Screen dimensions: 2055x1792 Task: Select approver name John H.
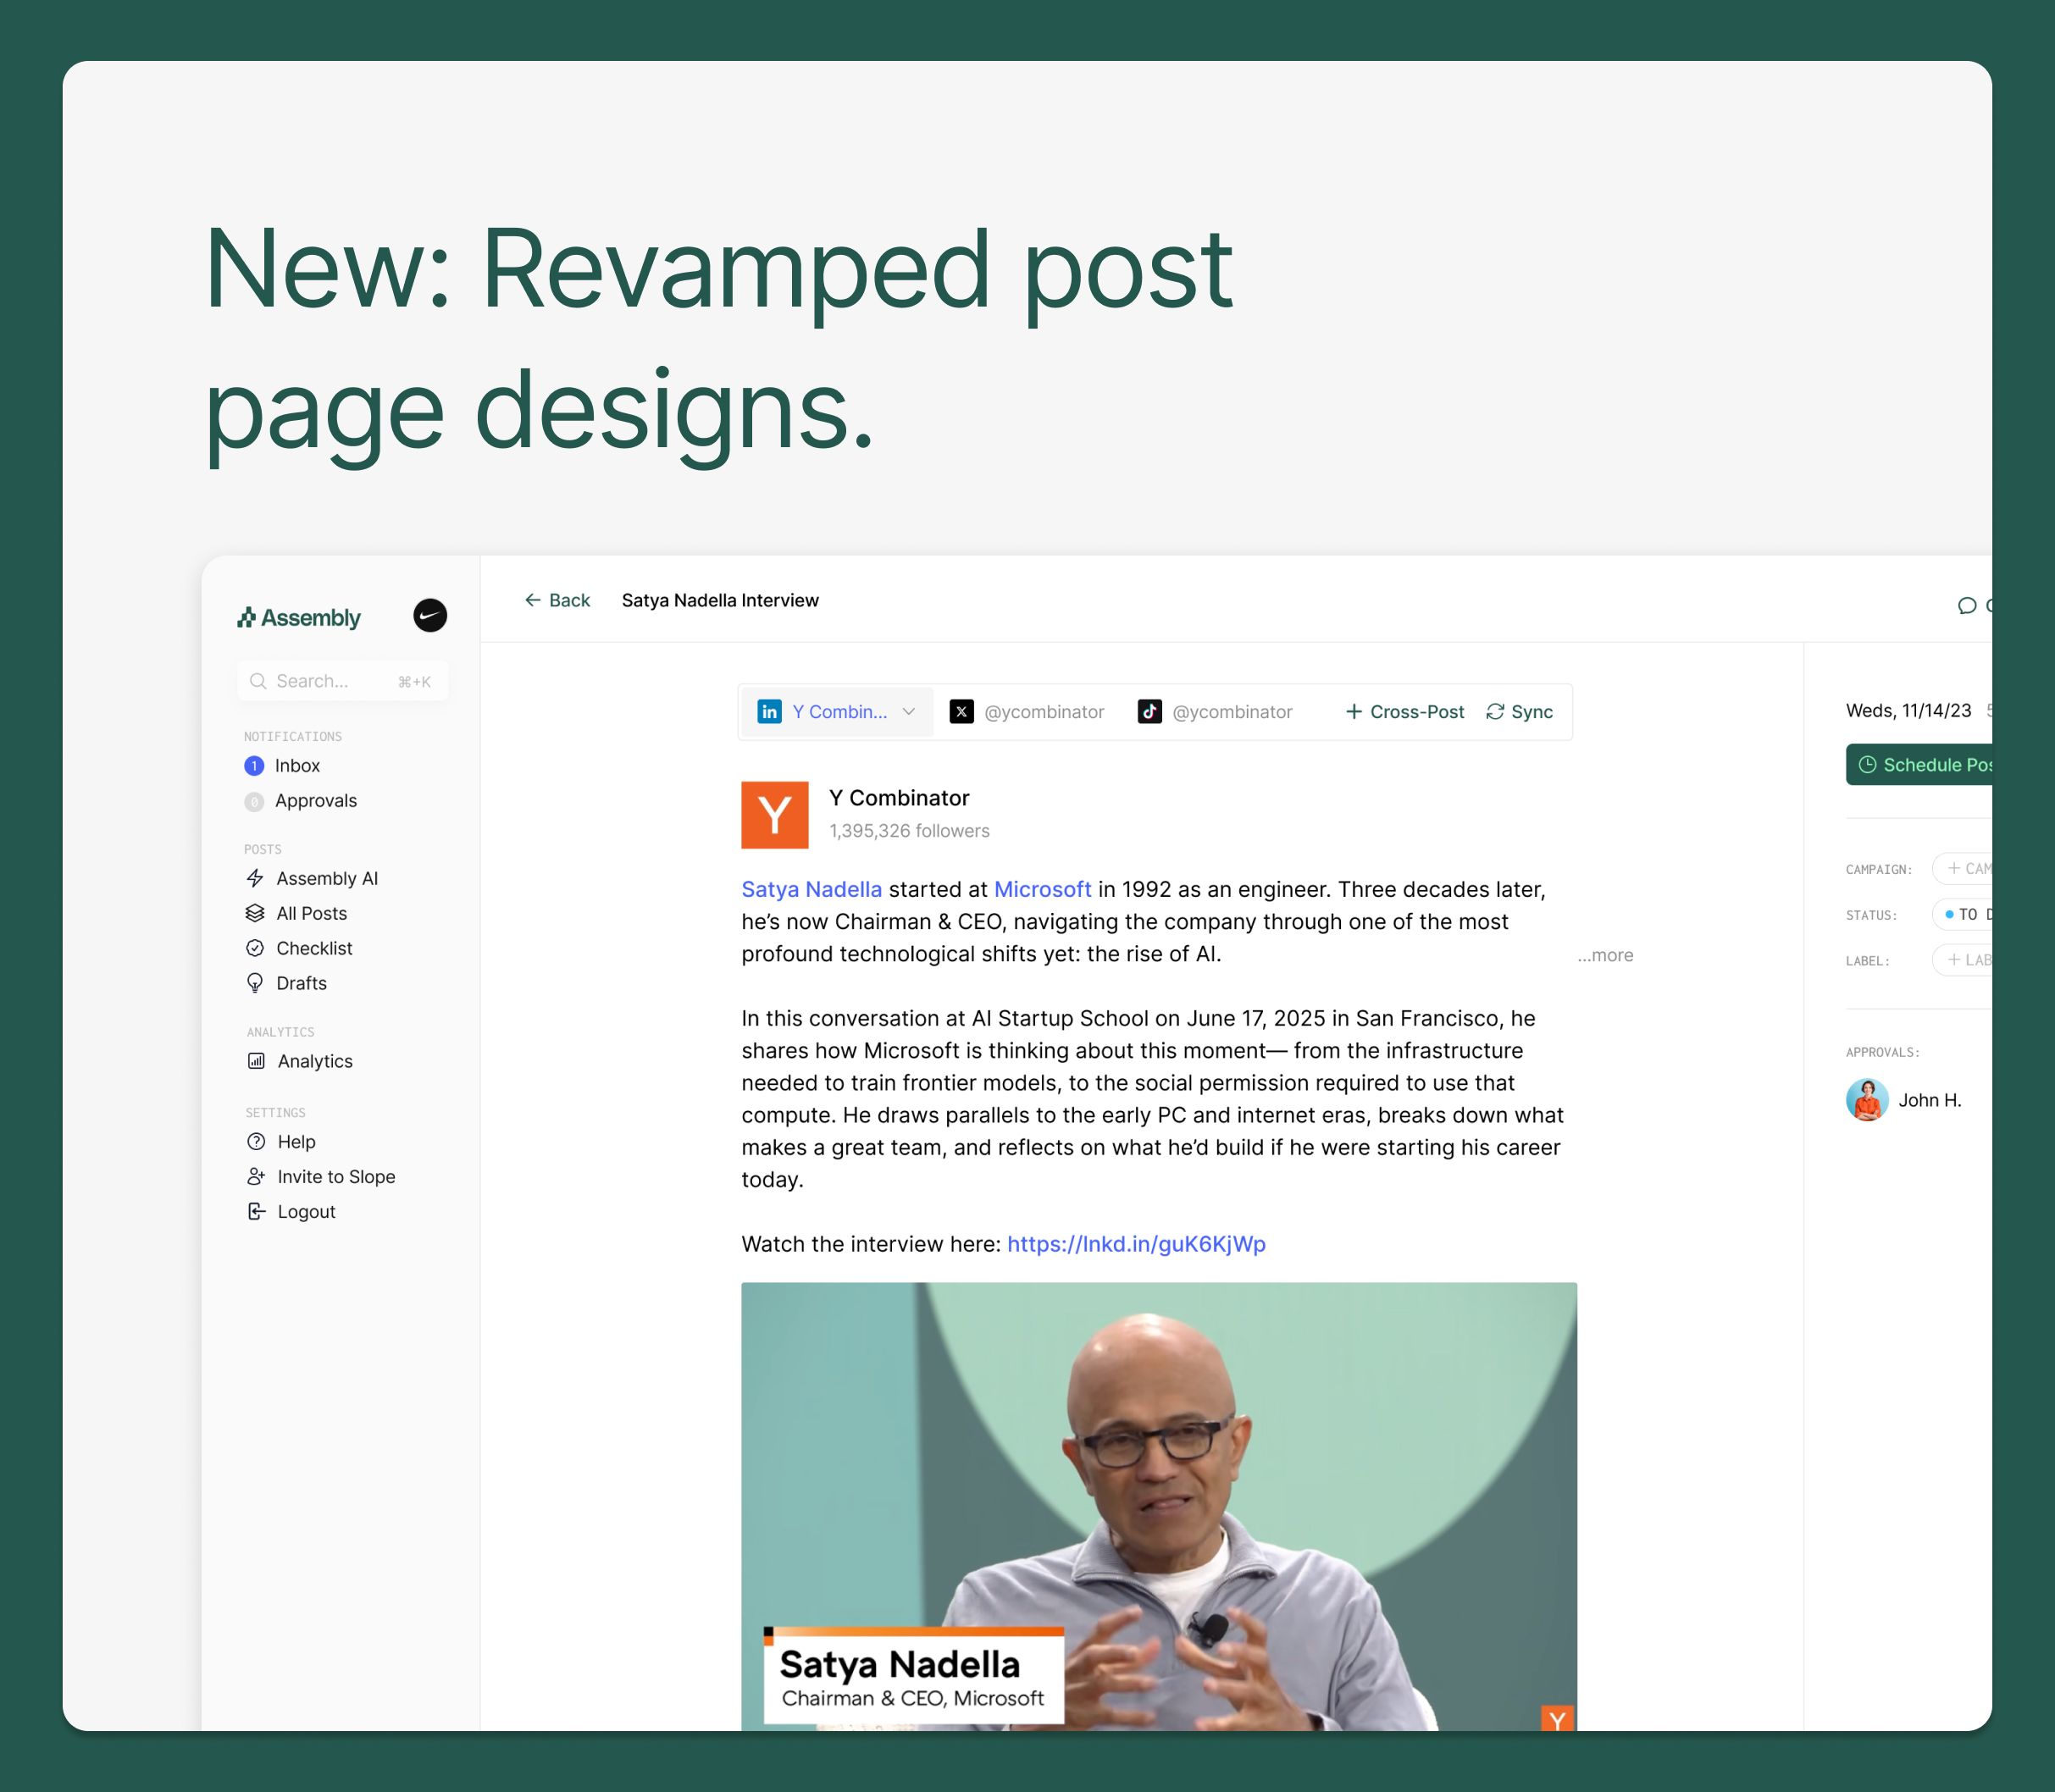click(1930, 1100)
